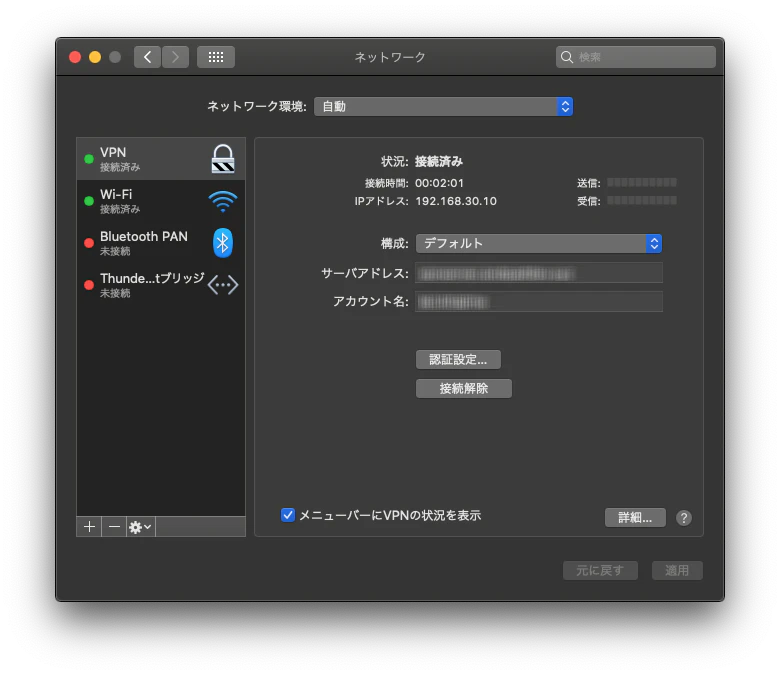Screen dimensions: 780x675
Task: Click the Wi-Fi signal icon
Action: click(x=223, y=201)
